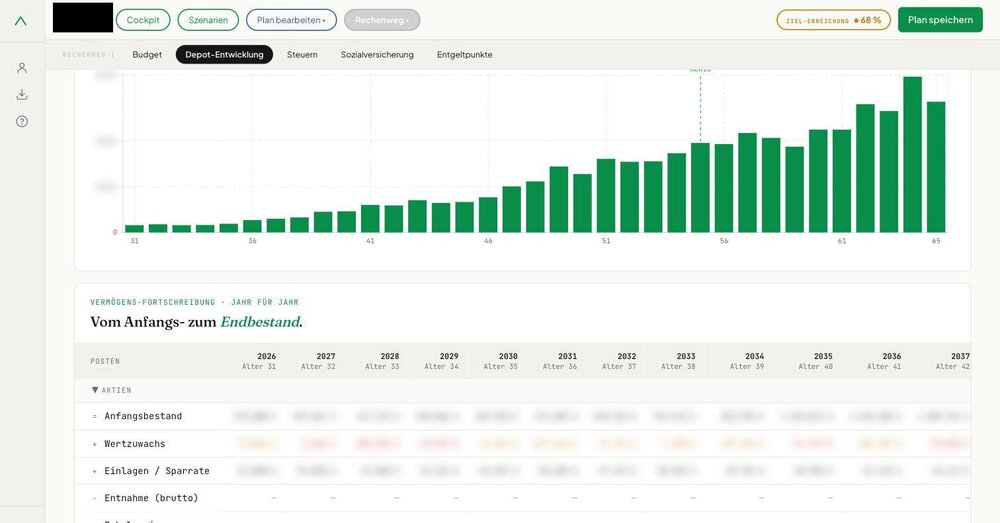Select the Depot-Entwicklung tab
1000x523 pixels.
pyautogui.click(x=224, y=55)
